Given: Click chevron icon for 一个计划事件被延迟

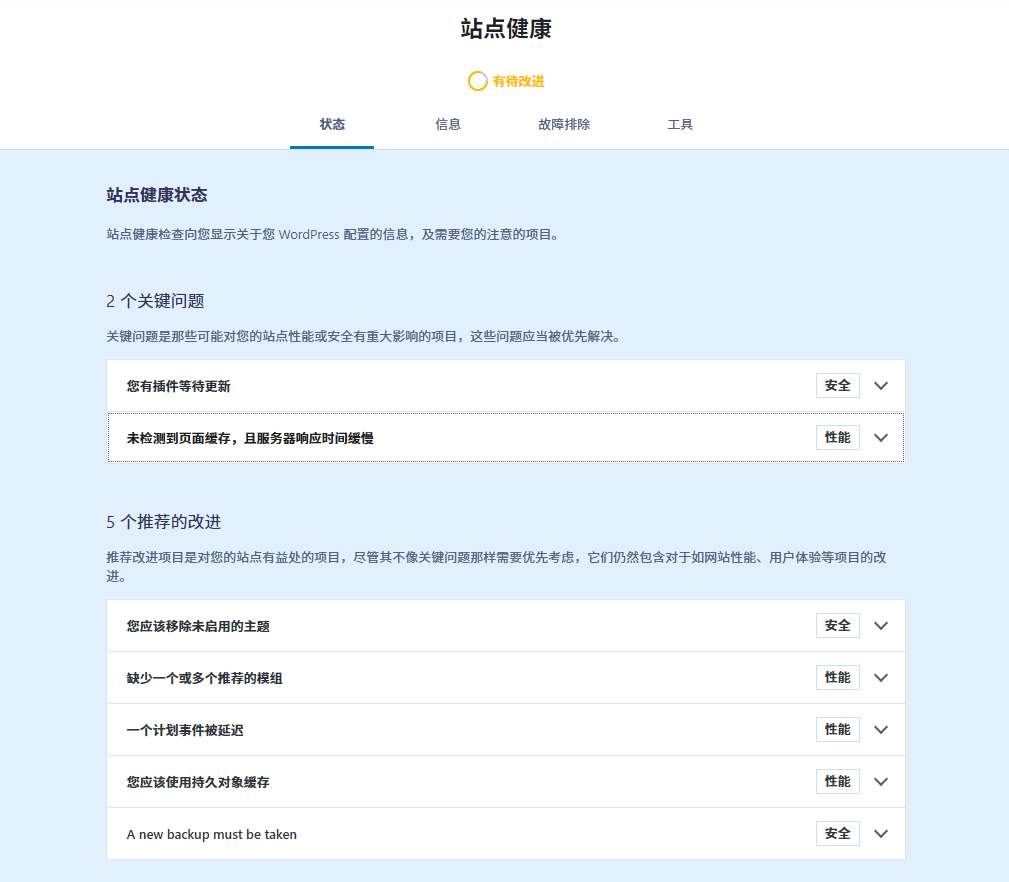Looking at the screenshot, I should pos(881,730).
